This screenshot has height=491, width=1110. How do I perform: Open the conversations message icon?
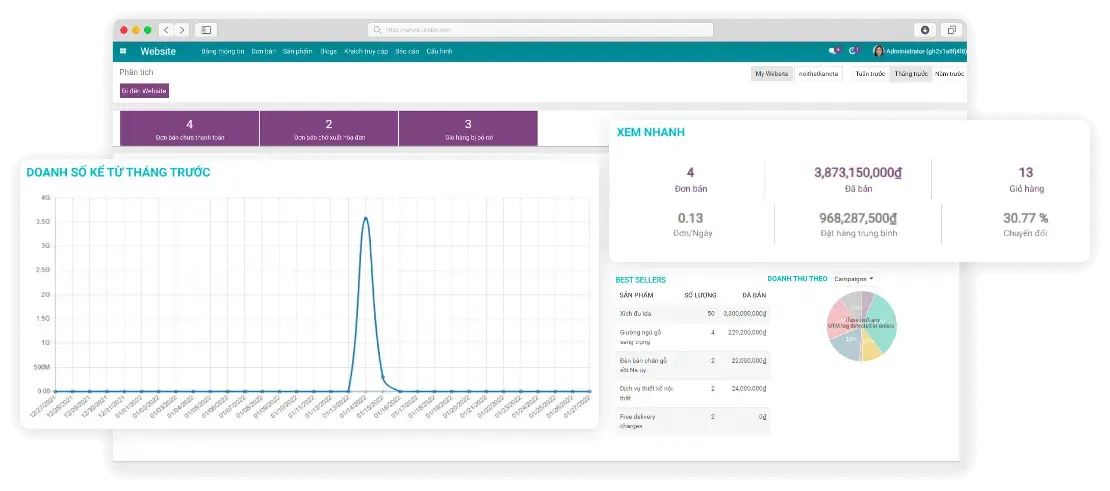(x=833, y=51)
